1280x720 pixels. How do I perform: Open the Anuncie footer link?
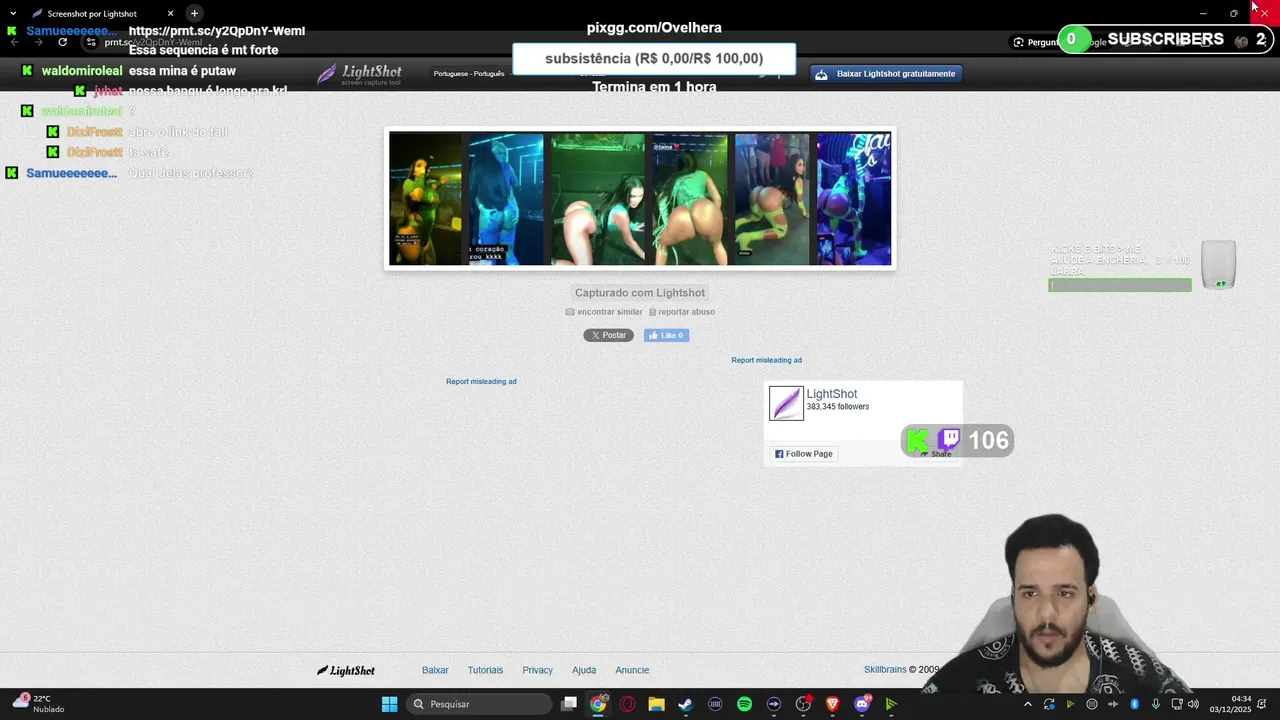point(632,670)
